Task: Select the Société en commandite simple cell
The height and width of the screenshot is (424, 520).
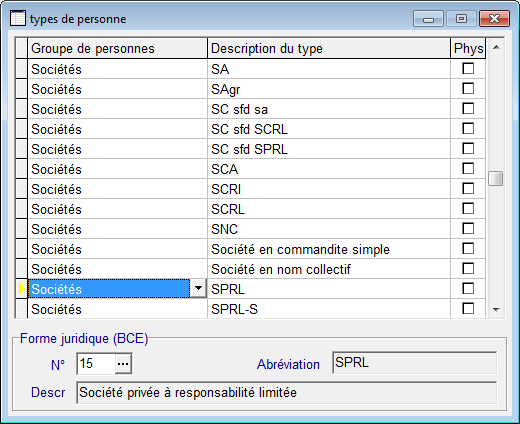Action: tap(329, 249)
